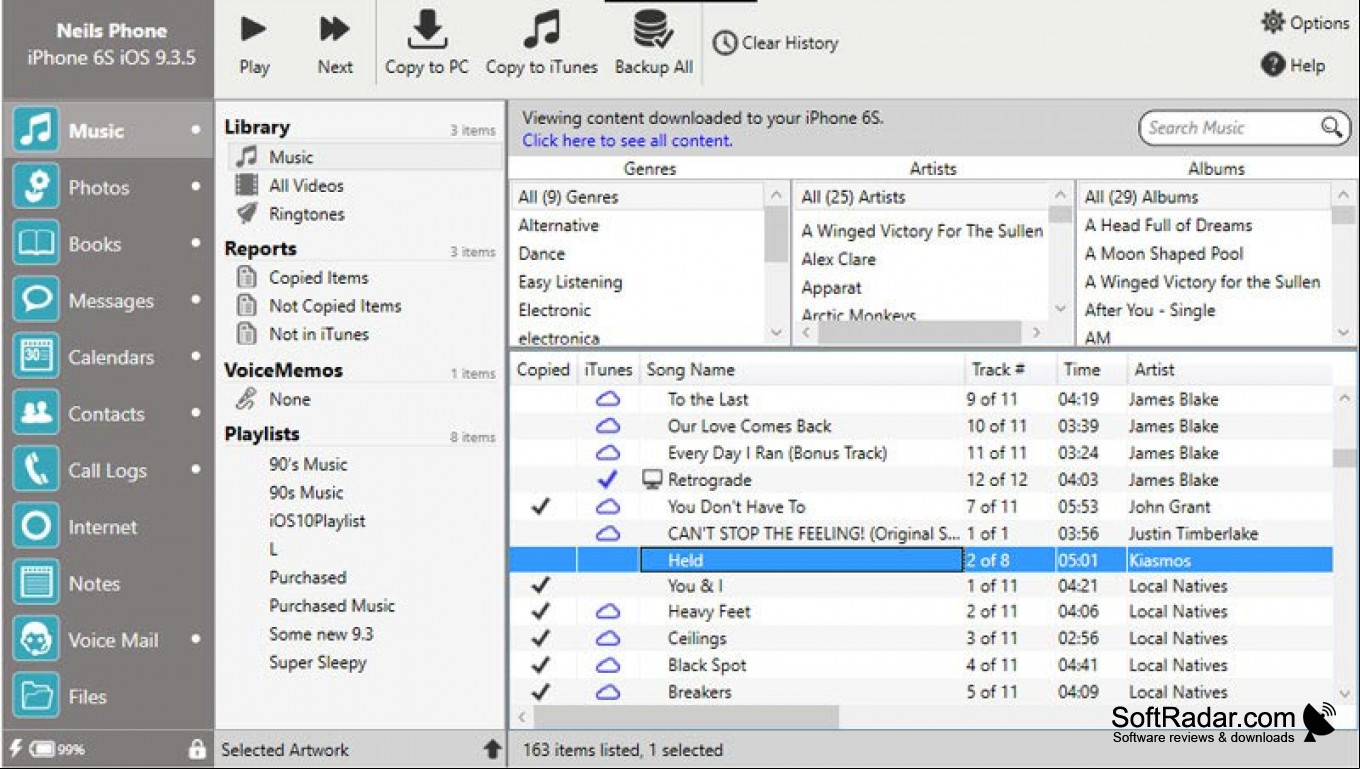Open Copied Items report
1360x769 pixels.
point(318,277)
